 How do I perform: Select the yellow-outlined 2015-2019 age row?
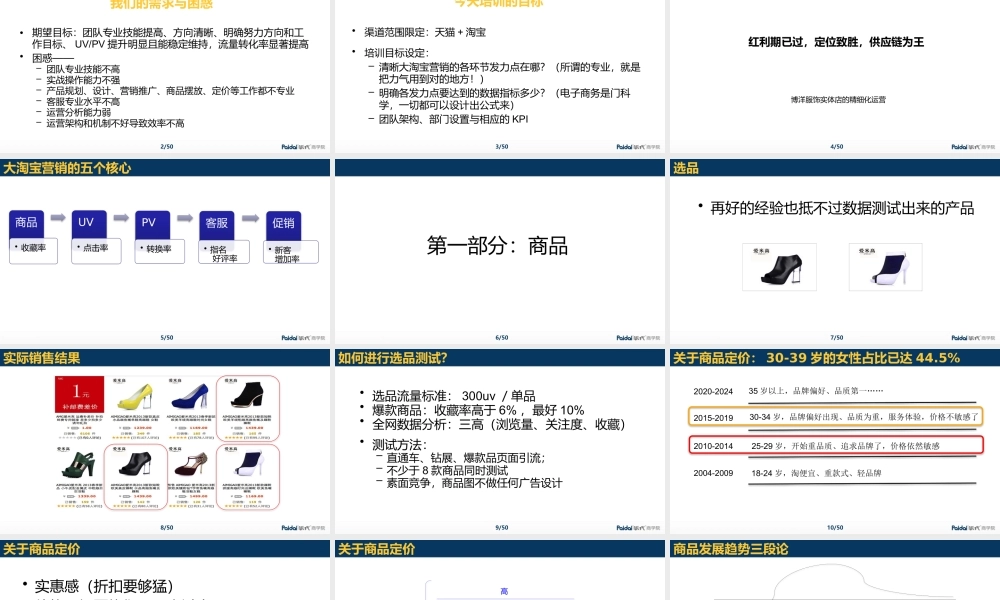coord(836,417)
